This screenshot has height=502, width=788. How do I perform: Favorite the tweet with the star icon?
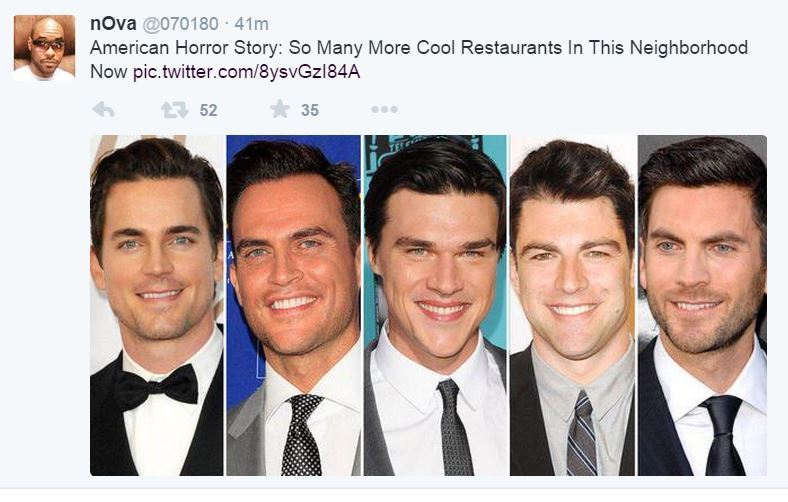(x=279, y=109)
